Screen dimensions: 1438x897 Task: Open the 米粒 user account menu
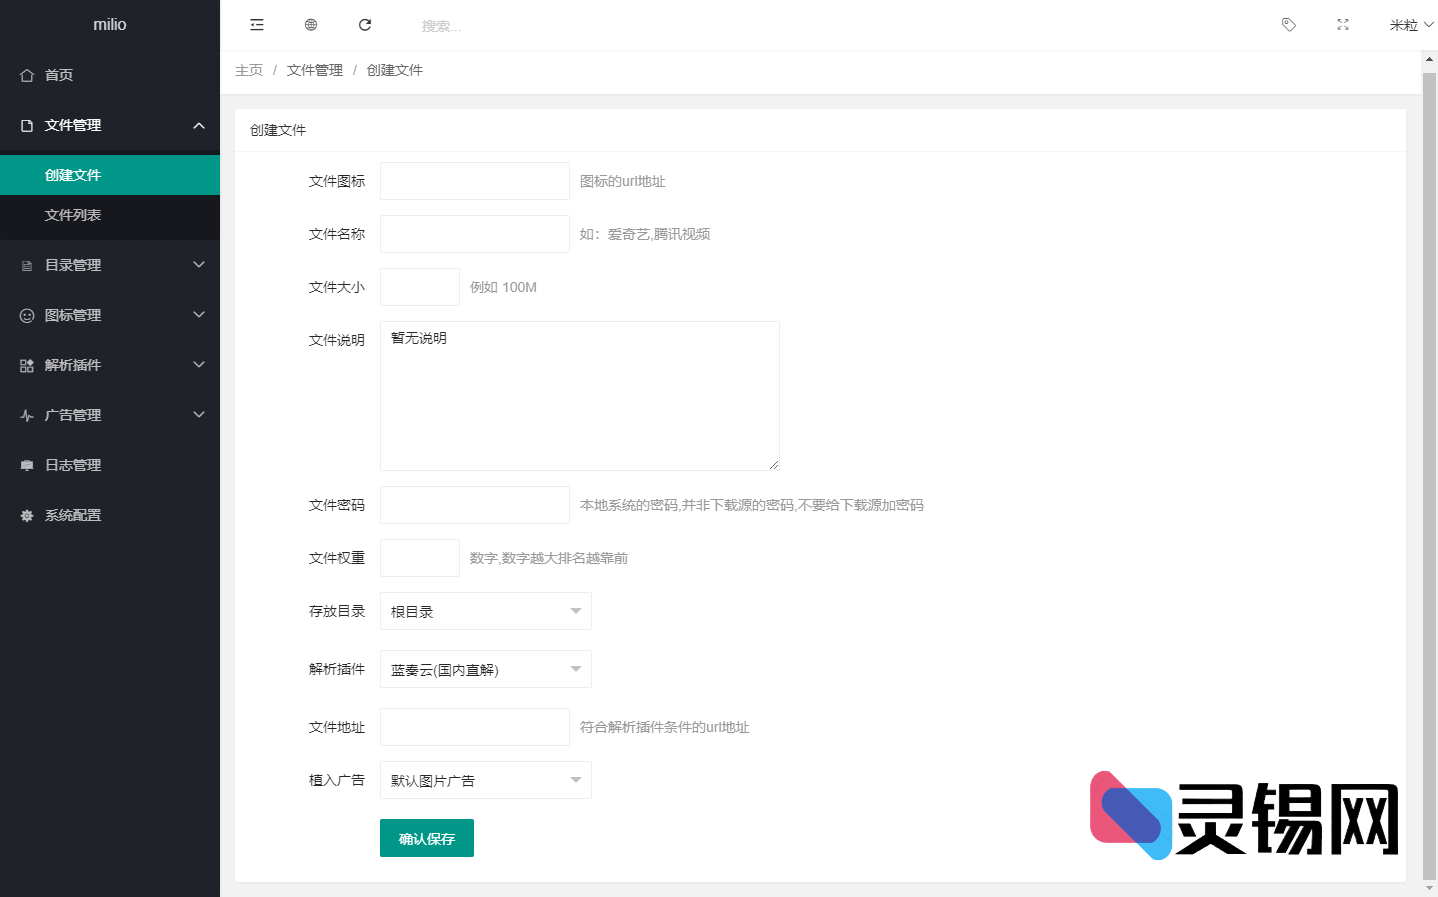coord(1410,24)
